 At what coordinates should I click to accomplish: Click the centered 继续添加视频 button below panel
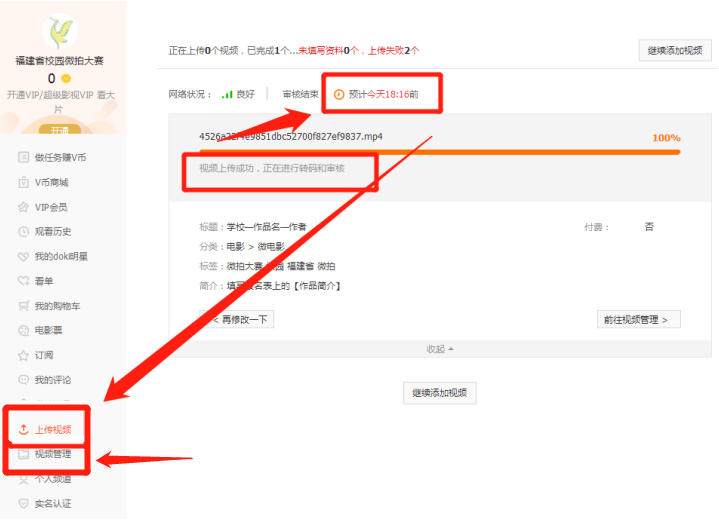(x=439, y=393)
